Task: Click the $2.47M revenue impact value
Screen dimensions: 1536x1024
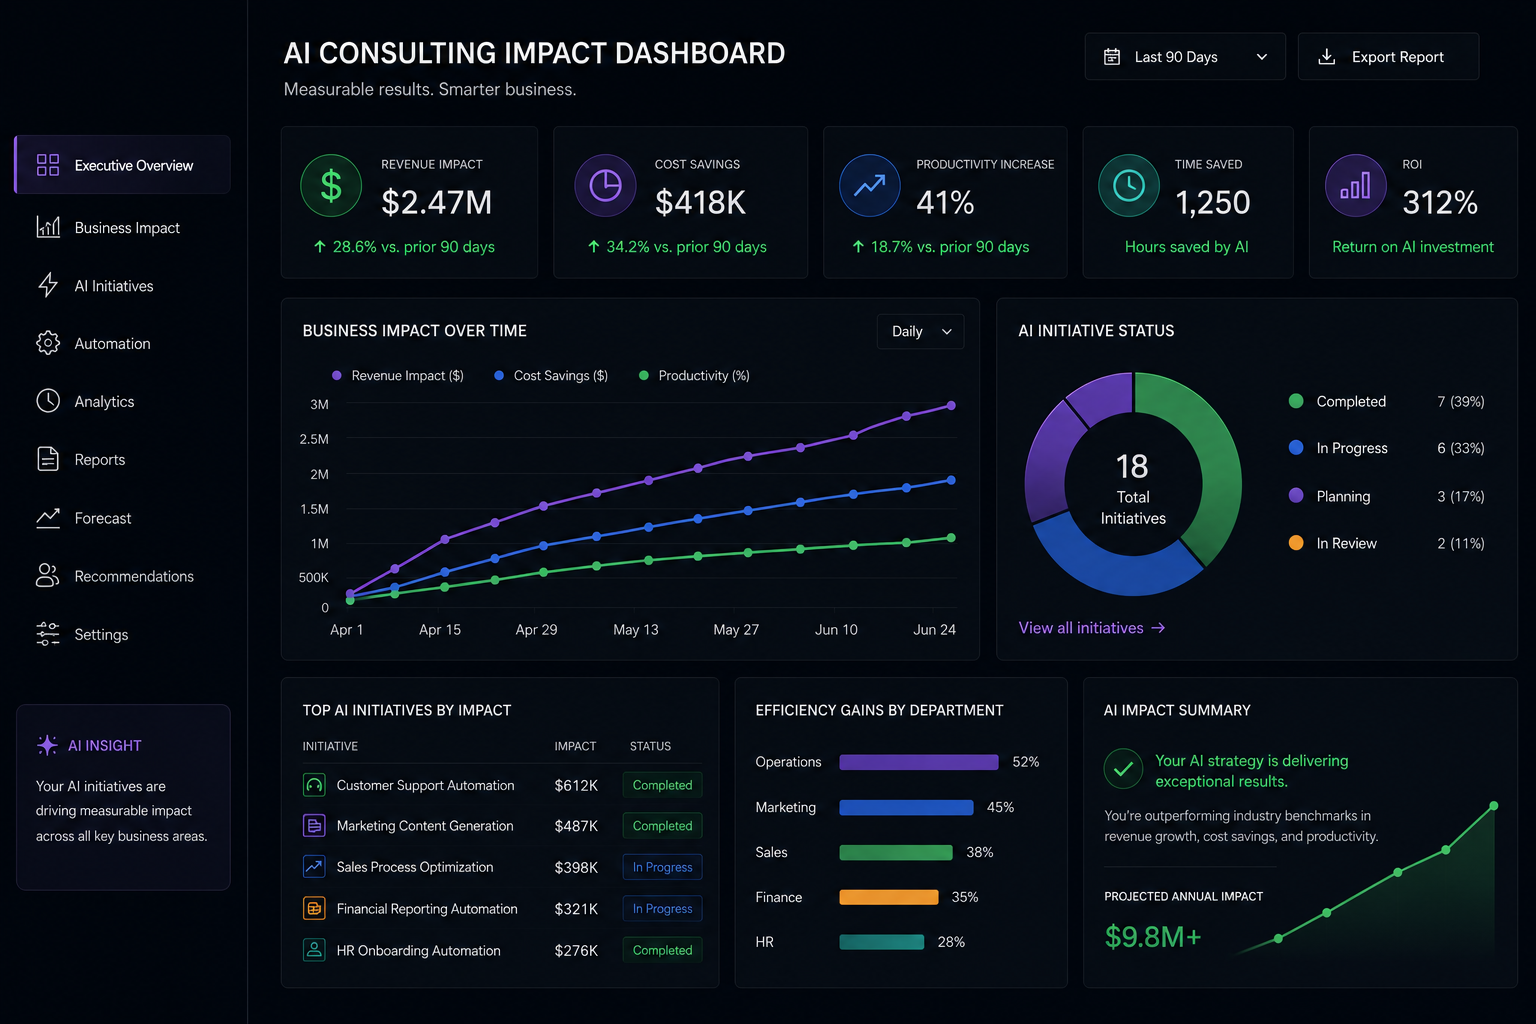Action: [x=437, y=203]
